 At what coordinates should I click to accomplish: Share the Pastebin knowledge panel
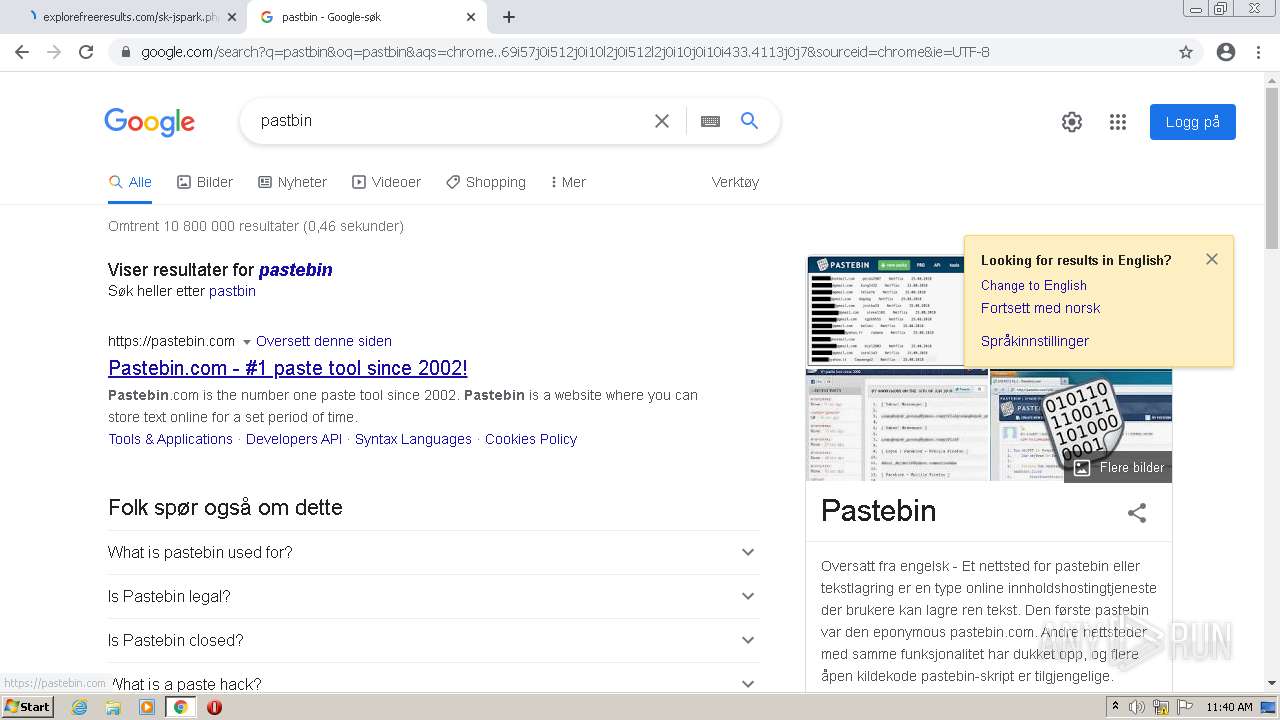[1137, 513]
